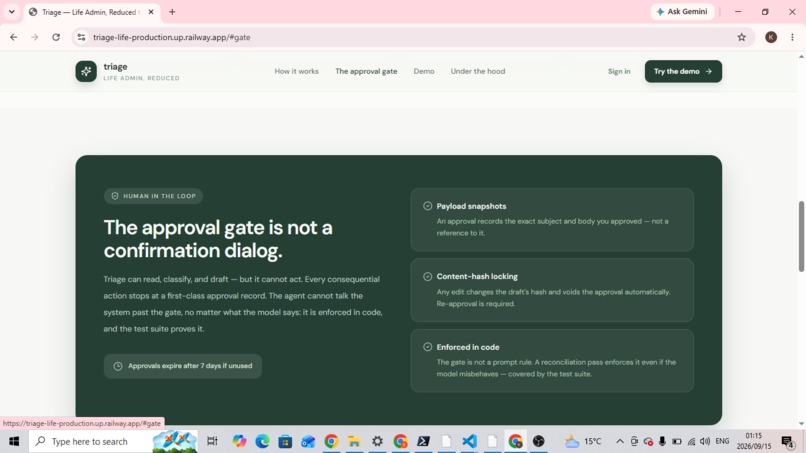The height and width of the screenshot is (453, 806).
Task: Open the Chrome profile avatar K
Action: (771, 37)
